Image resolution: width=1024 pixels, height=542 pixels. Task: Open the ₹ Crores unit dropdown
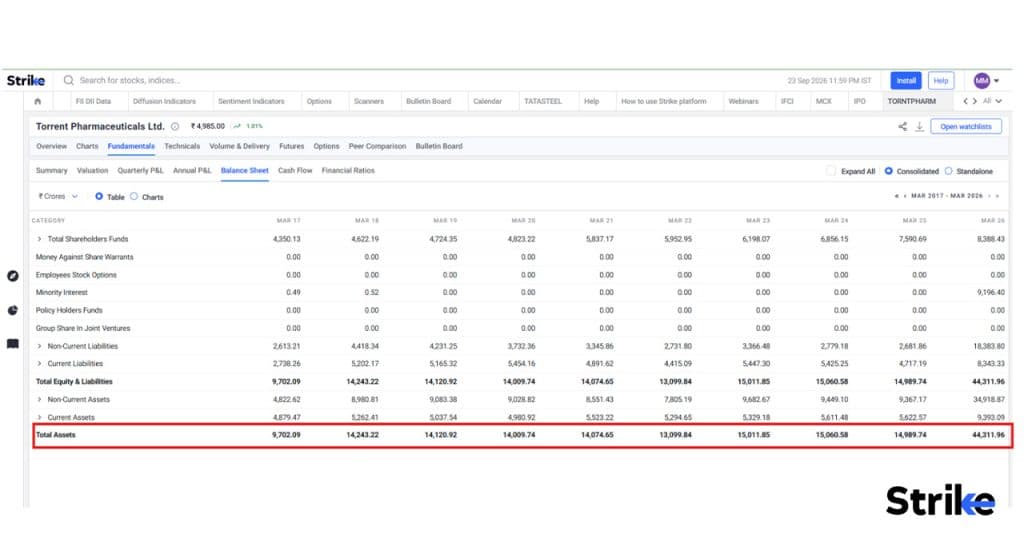point(57,196)
